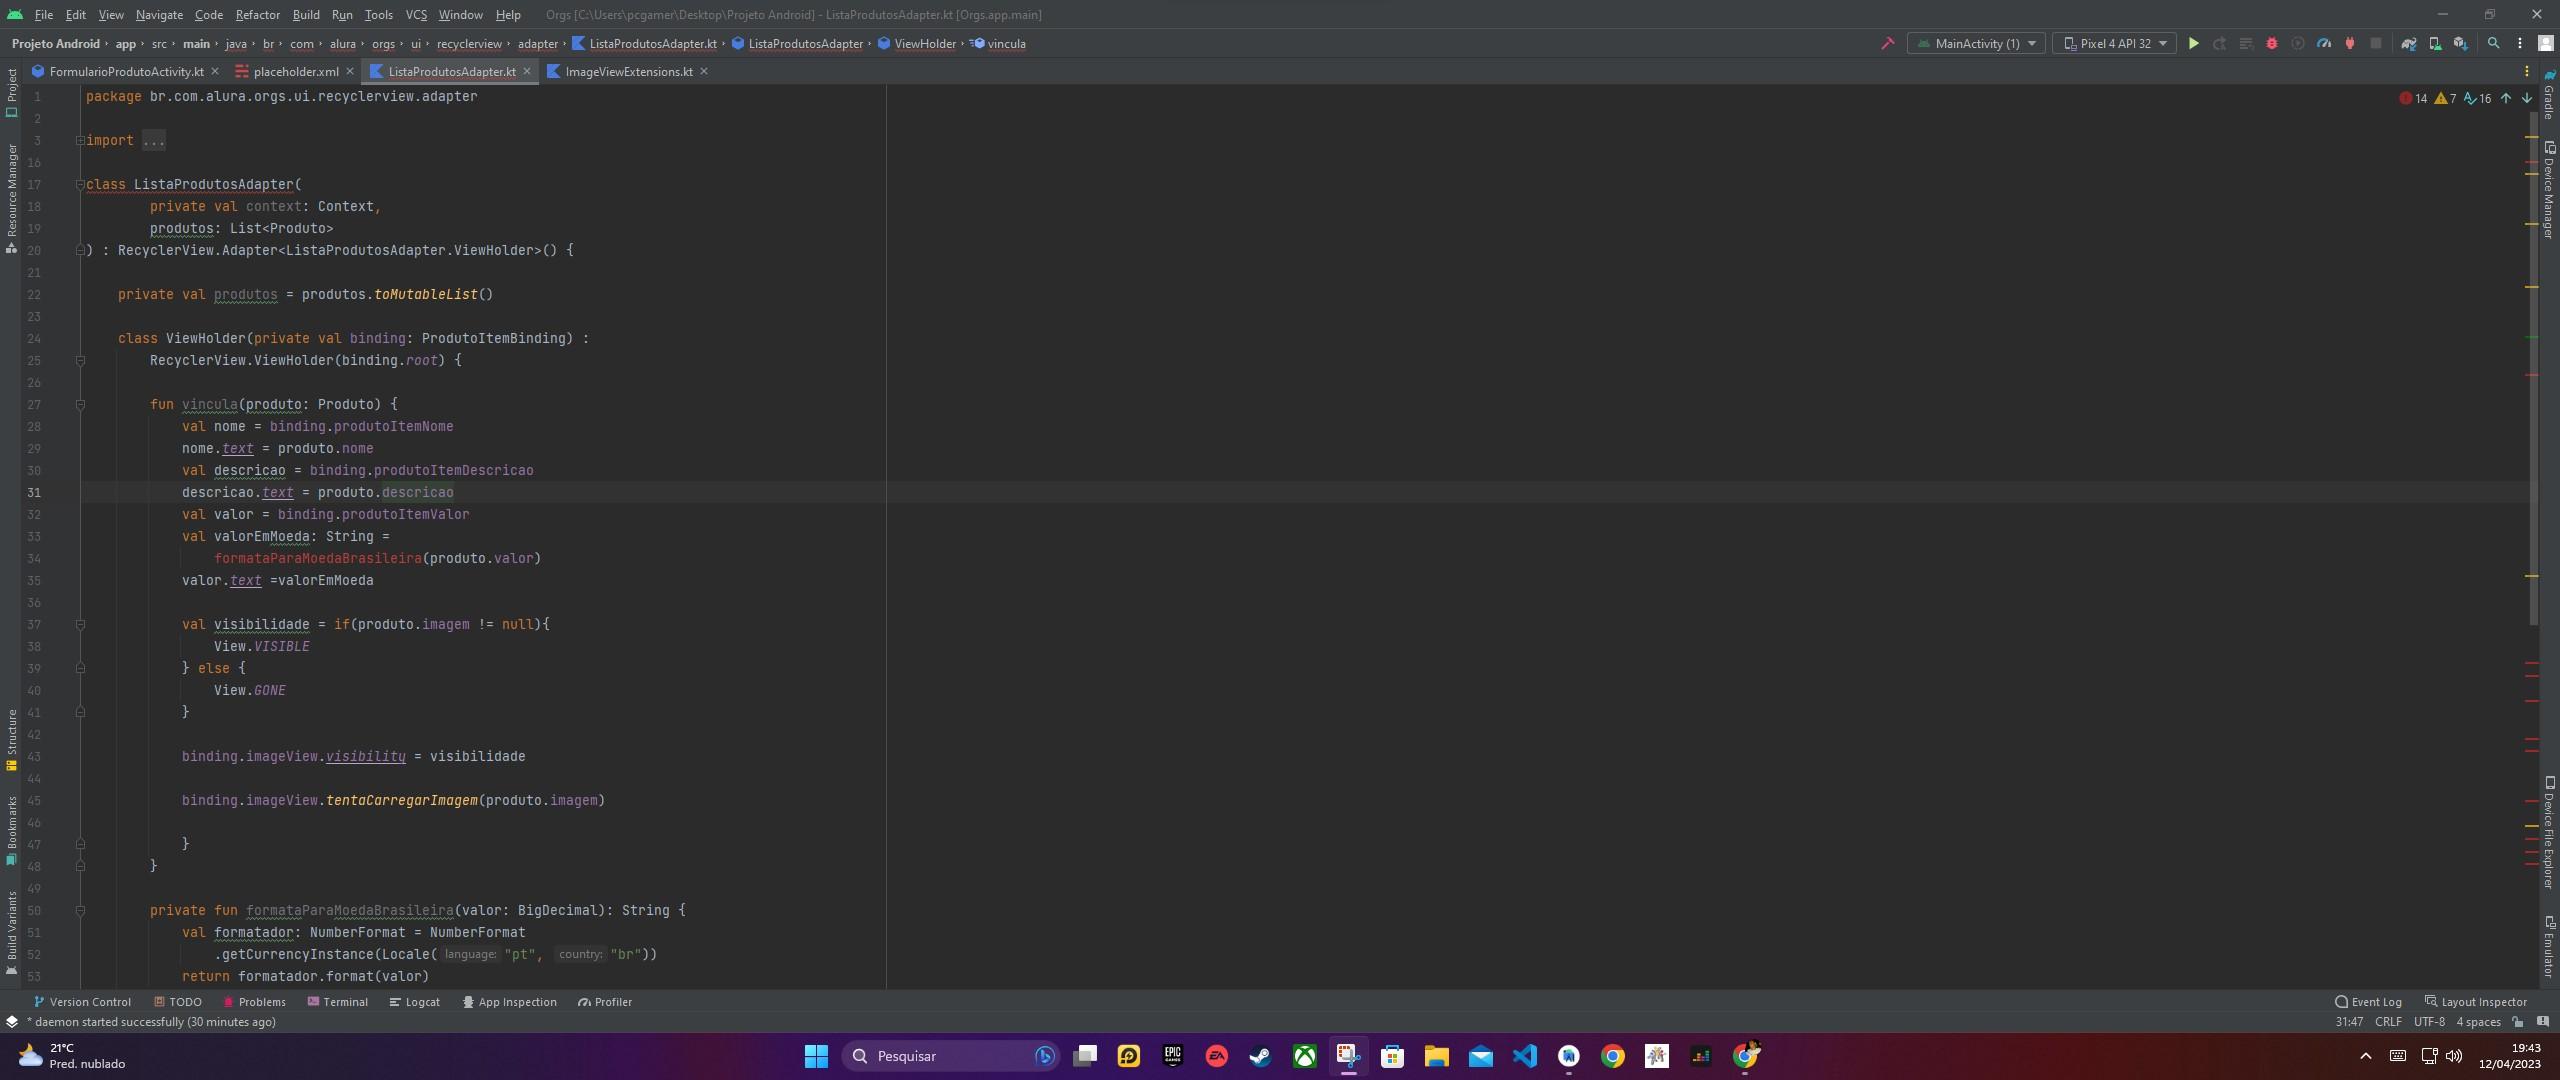Toggle file read-only lock icon
Image resolution: width=2560 pixels, height=1080 pixels.
[x=2517, y=1022]
